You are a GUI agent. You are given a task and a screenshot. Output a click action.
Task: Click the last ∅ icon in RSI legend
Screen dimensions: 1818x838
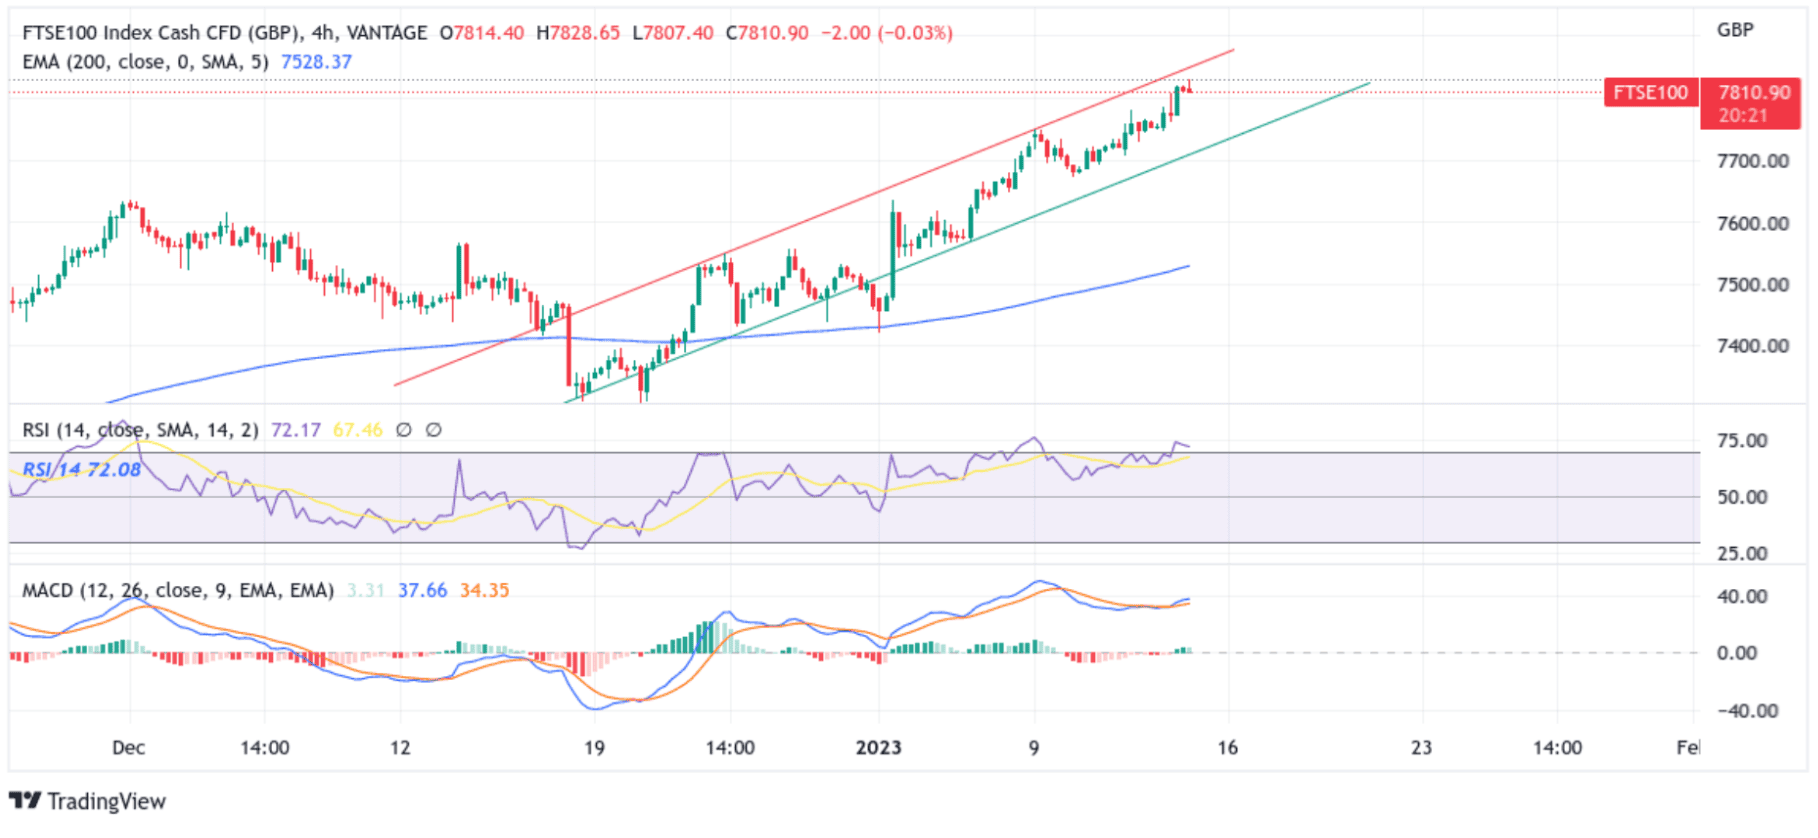pos(434,430)
